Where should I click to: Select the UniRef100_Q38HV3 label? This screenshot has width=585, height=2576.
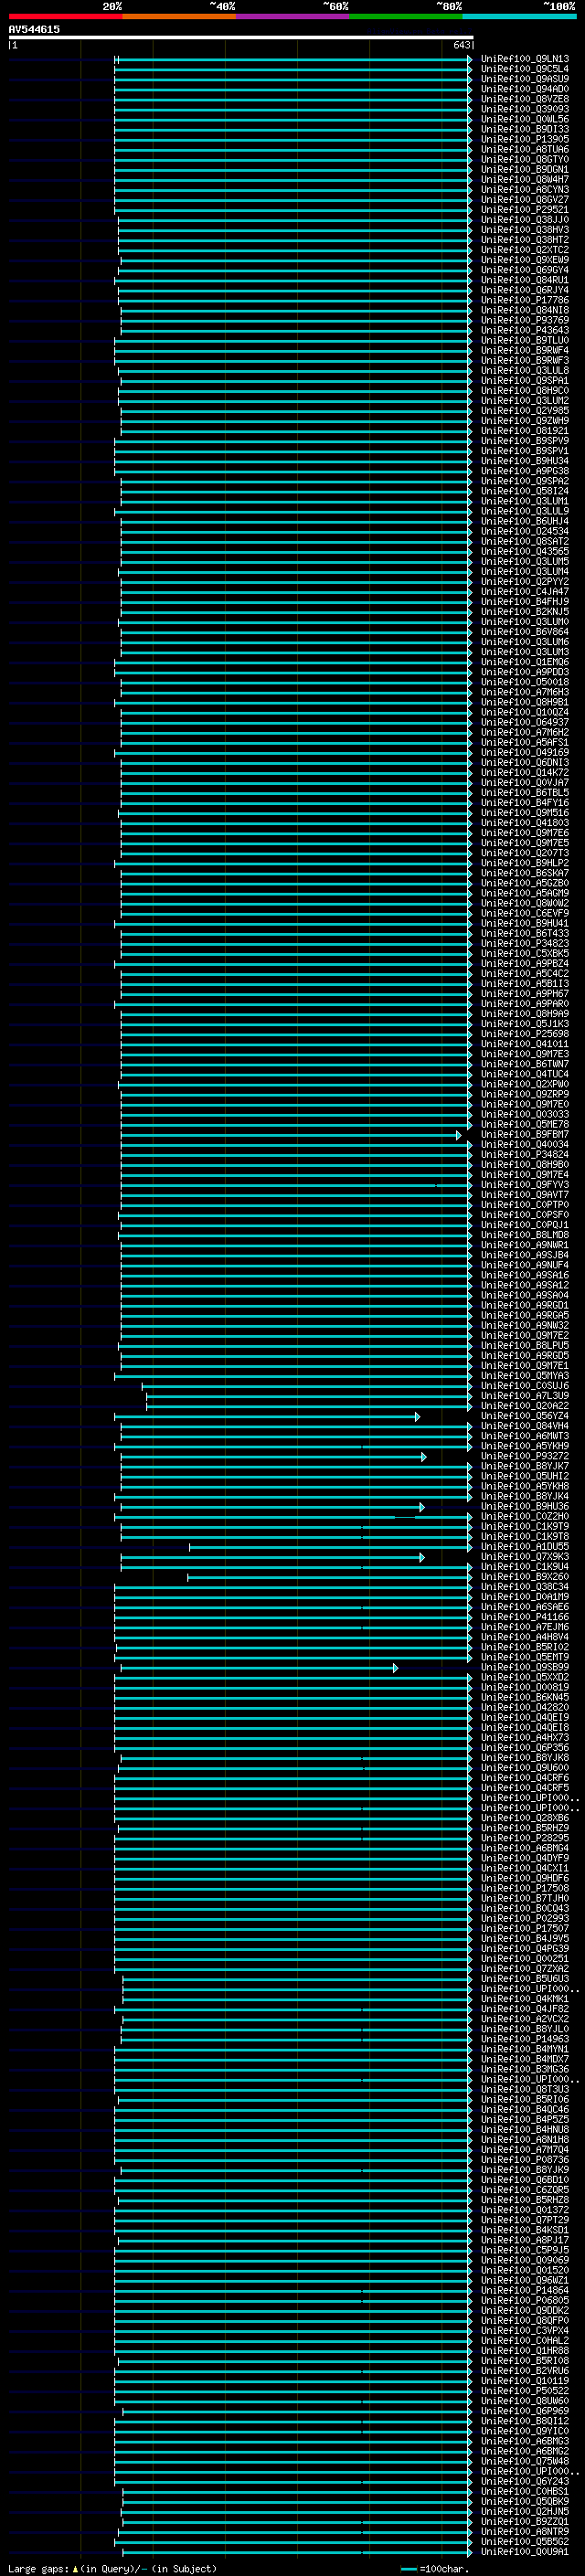click(x=525, y=230)
